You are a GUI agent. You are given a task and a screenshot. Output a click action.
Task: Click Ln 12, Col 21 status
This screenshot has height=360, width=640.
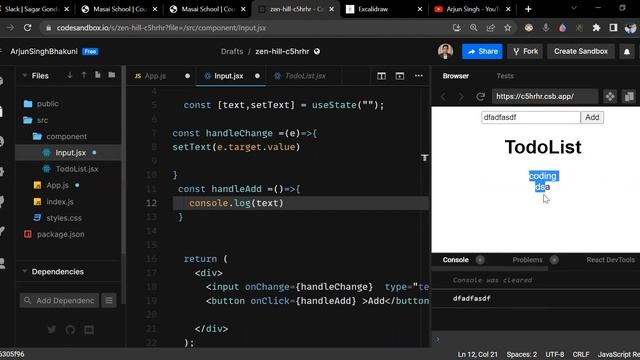pyautogui.click(x=477, y=354)
